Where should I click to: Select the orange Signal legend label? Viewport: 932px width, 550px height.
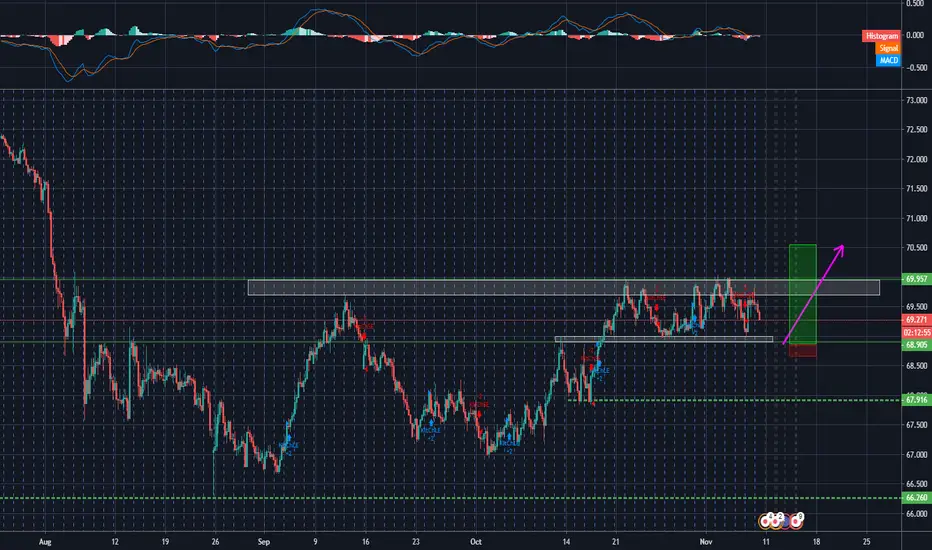click(888, 48)
